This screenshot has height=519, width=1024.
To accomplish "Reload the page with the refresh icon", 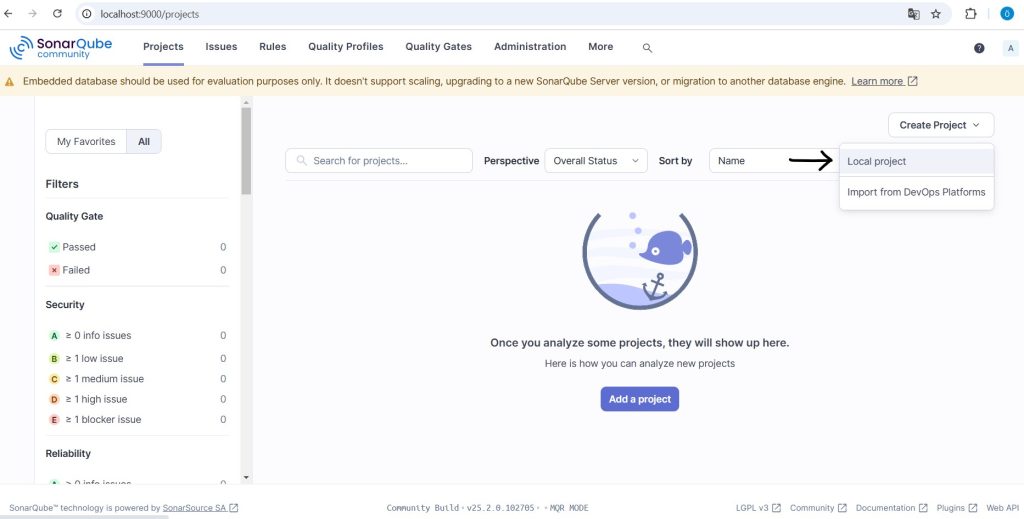I will [57, 14].
